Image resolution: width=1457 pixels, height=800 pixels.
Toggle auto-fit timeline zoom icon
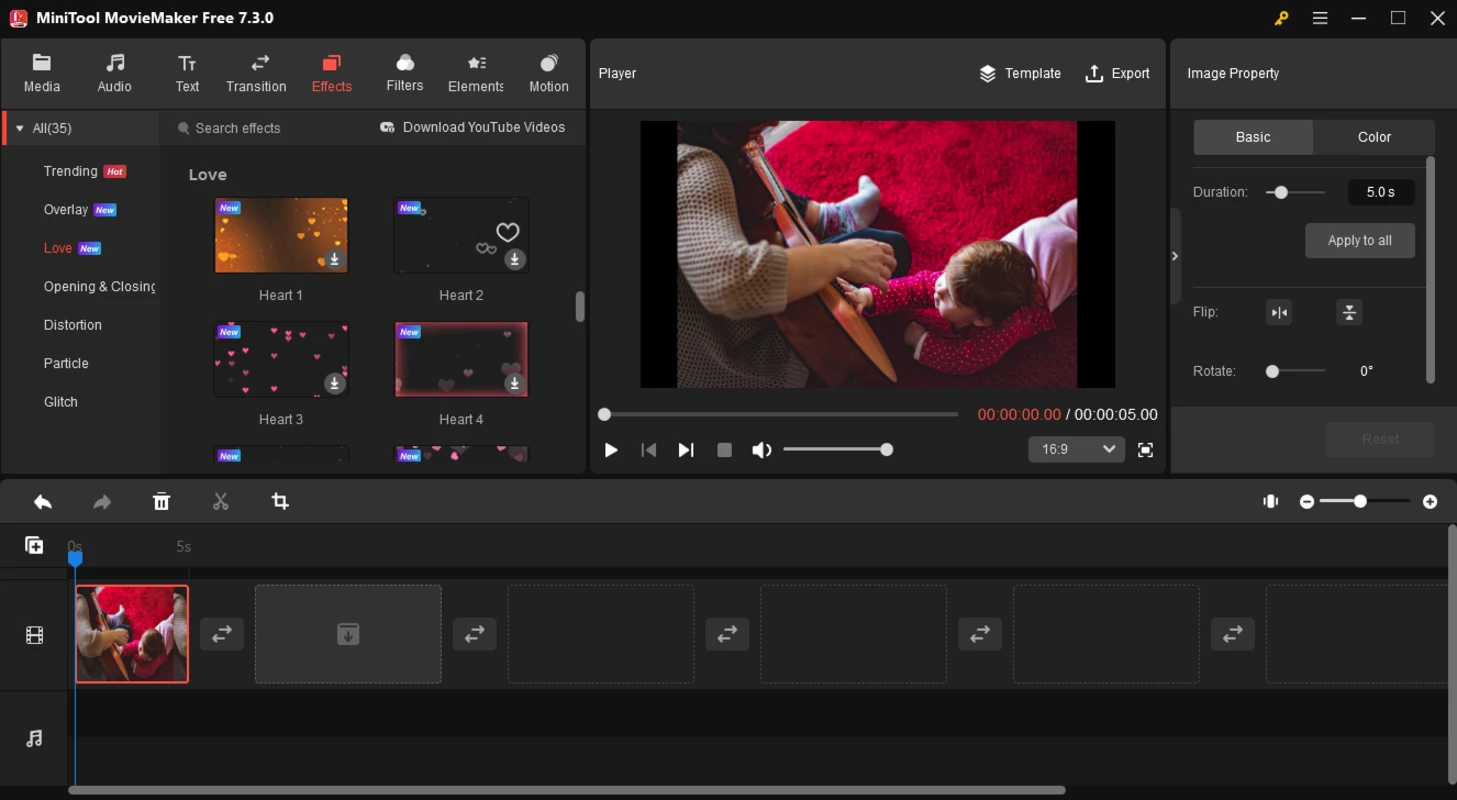click(x=1270, y=501)
